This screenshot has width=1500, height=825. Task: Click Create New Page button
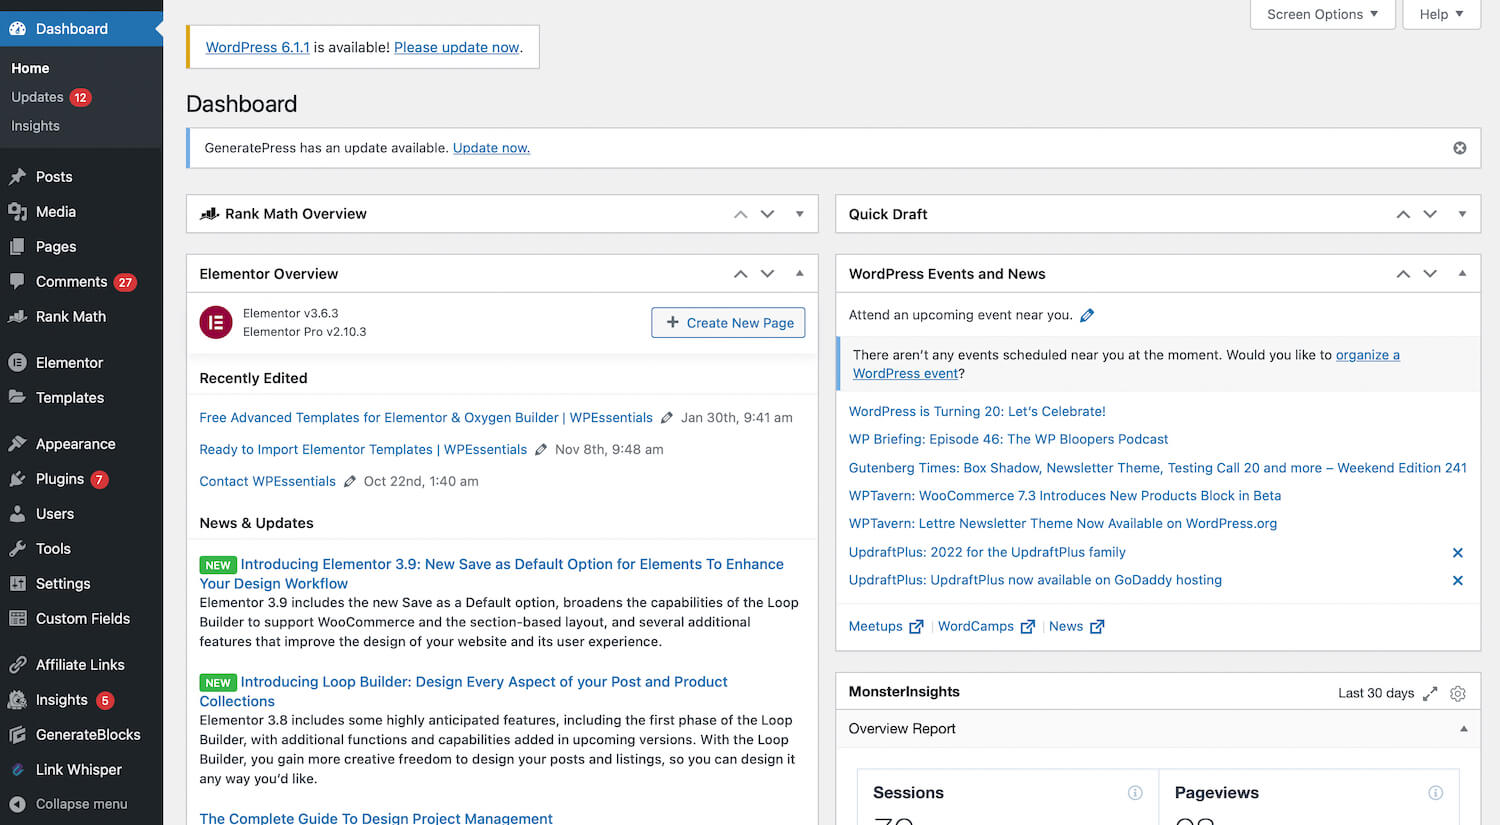[x=728, y=323]
